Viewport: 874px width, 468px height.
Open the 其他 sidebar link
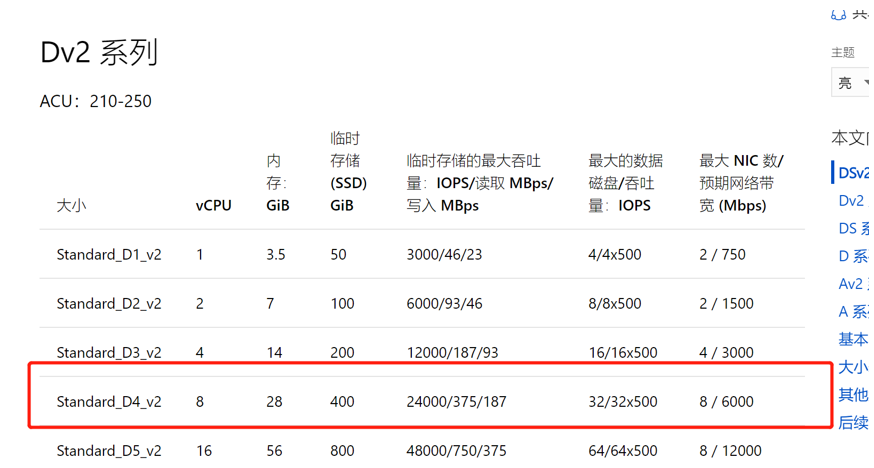[853, 395]
